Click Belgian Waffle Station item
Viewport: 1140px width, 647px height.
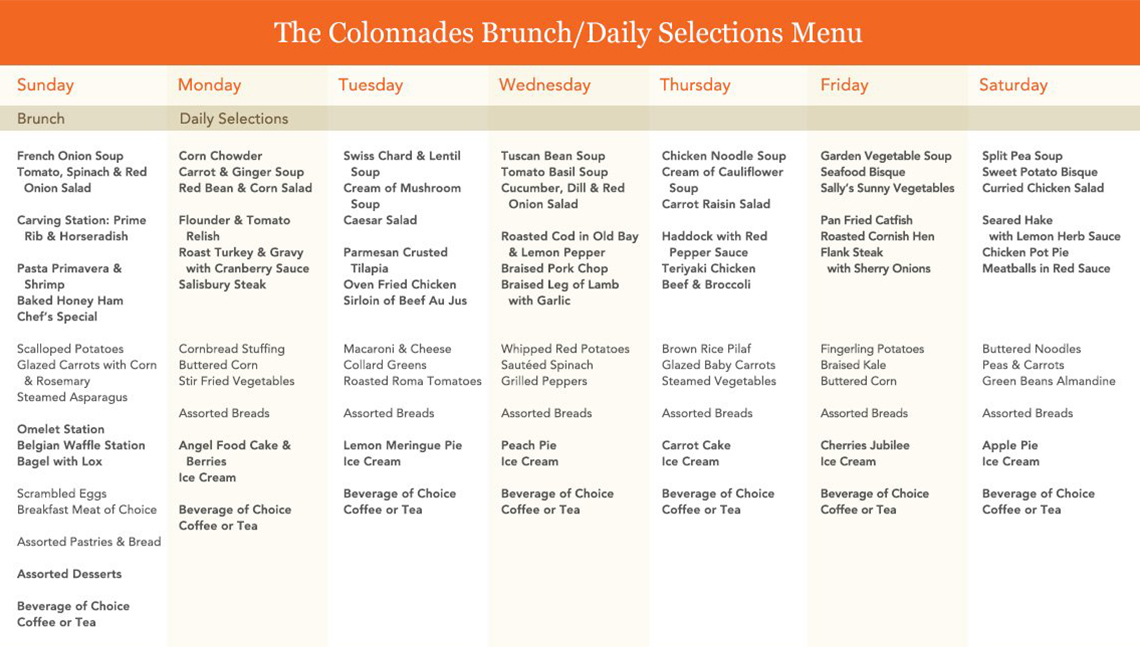[81, 445]
